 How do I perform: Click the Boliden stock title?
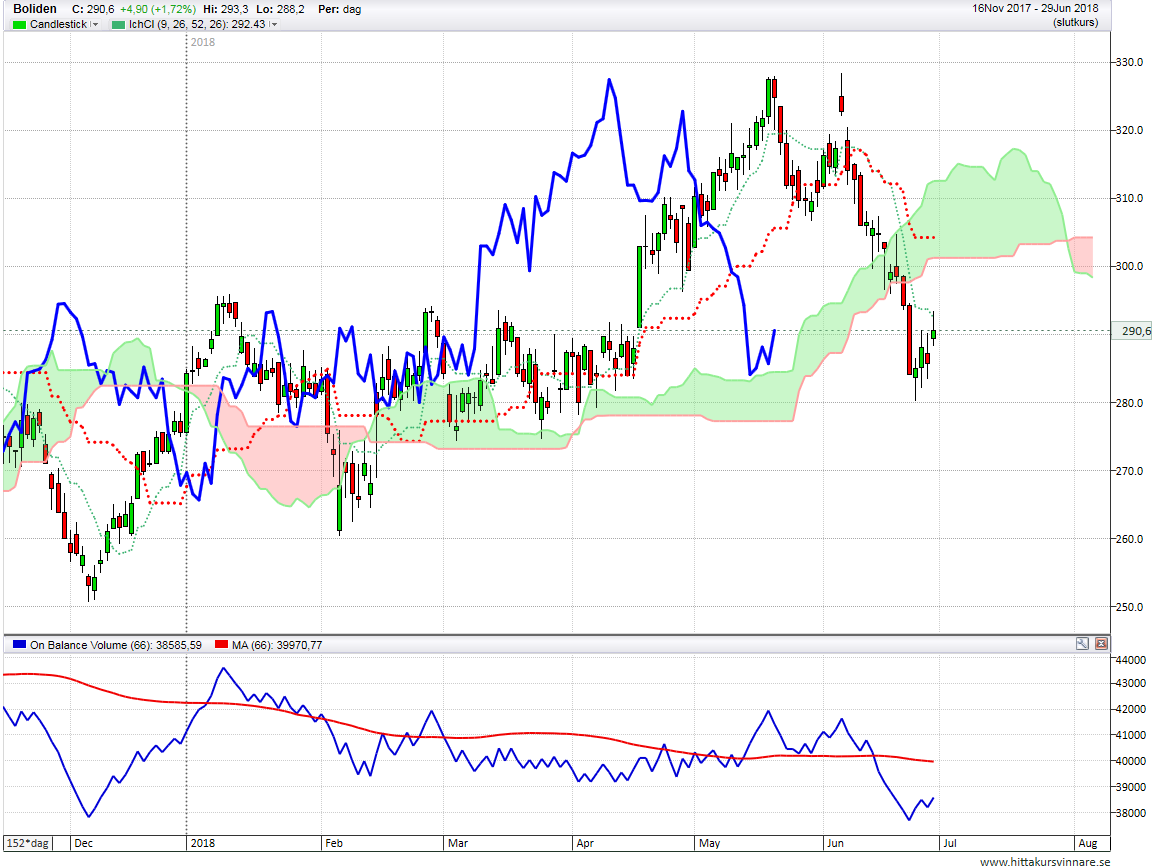click(35, 9)
